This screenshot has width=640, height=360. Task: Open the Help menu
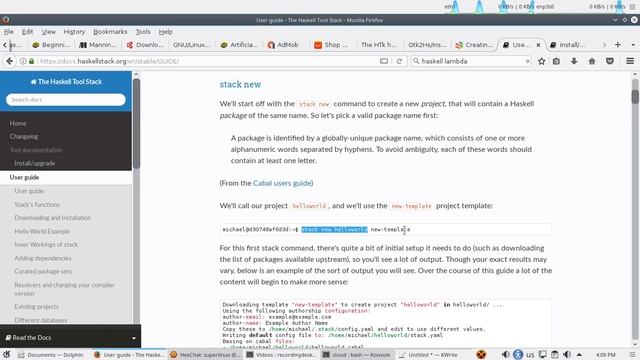[165, 31]
